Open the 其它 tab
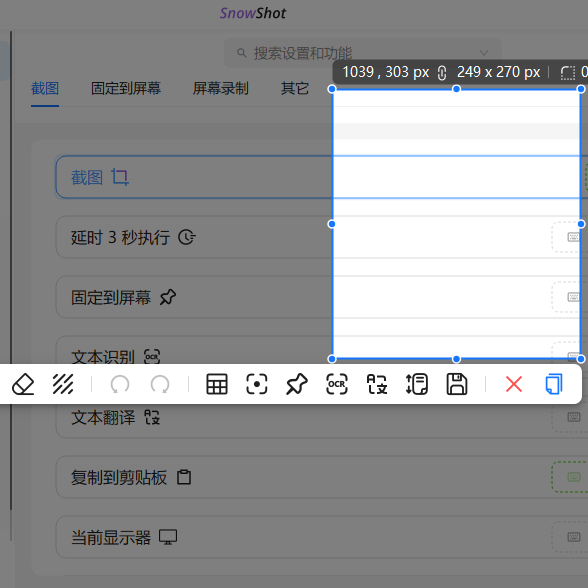Screen dimensions: 588x588 tap(295, 88)
